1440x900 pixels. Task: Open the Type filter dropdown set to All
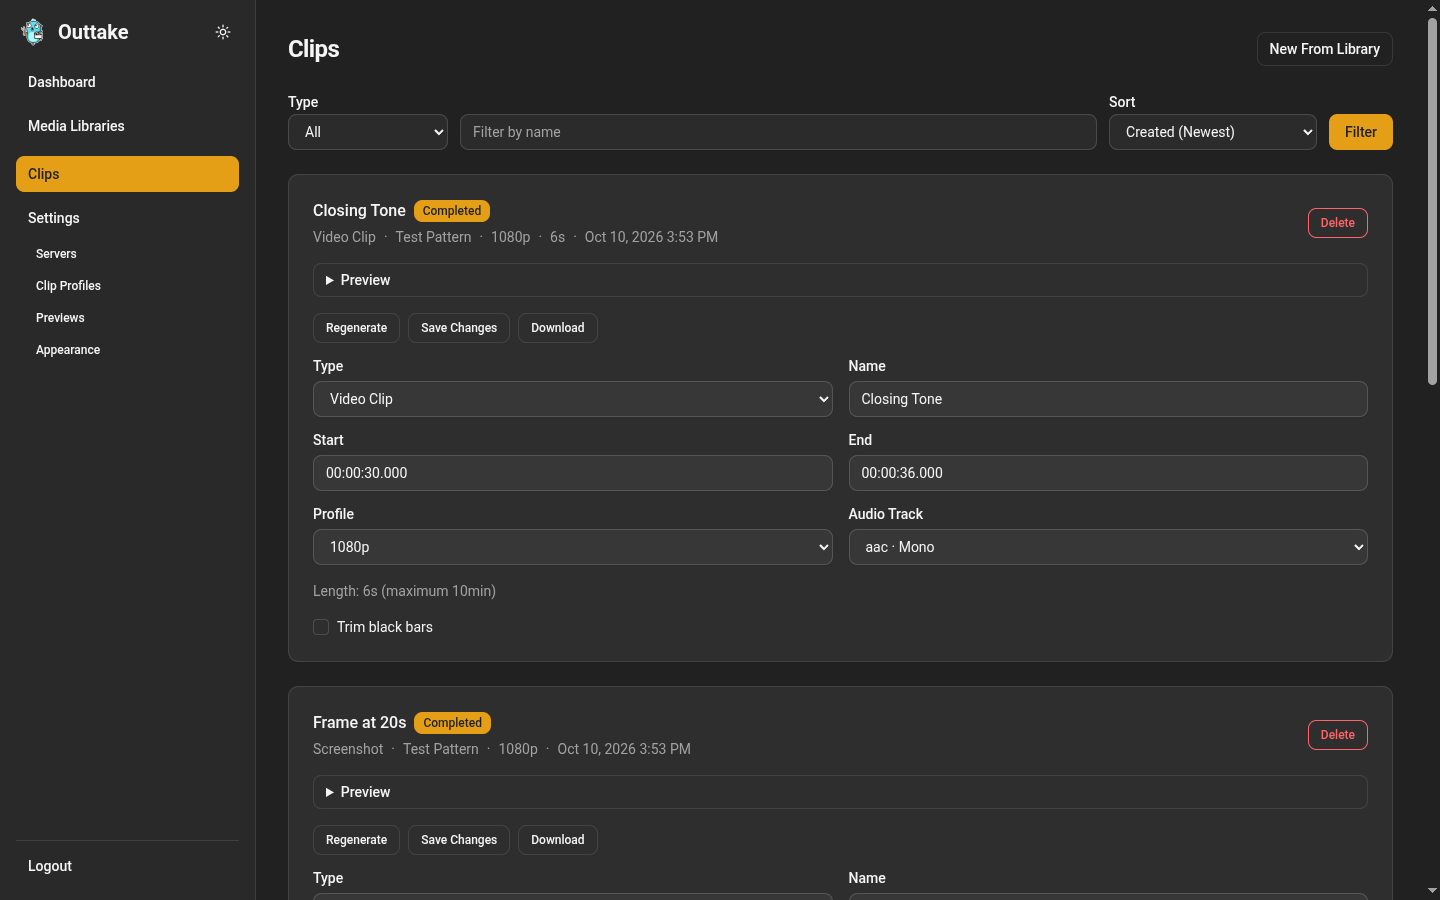point(368,132)
